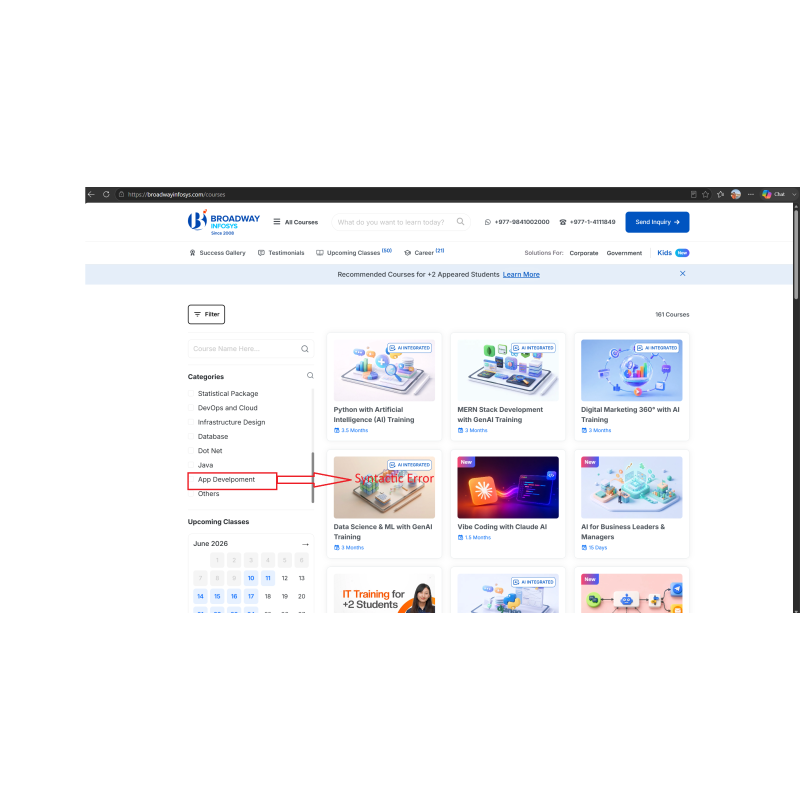800x800 pixels.
Task: Click the magnifier in Course Name field
Action: [305, 348]
